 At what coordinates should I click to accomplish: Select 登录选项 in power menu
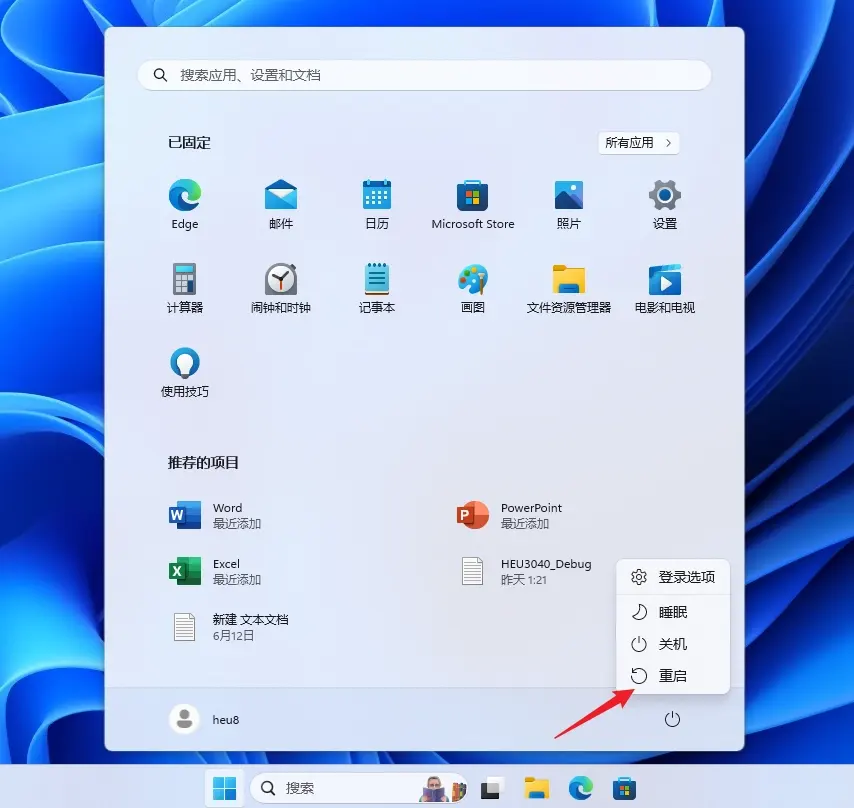[673, 577]
